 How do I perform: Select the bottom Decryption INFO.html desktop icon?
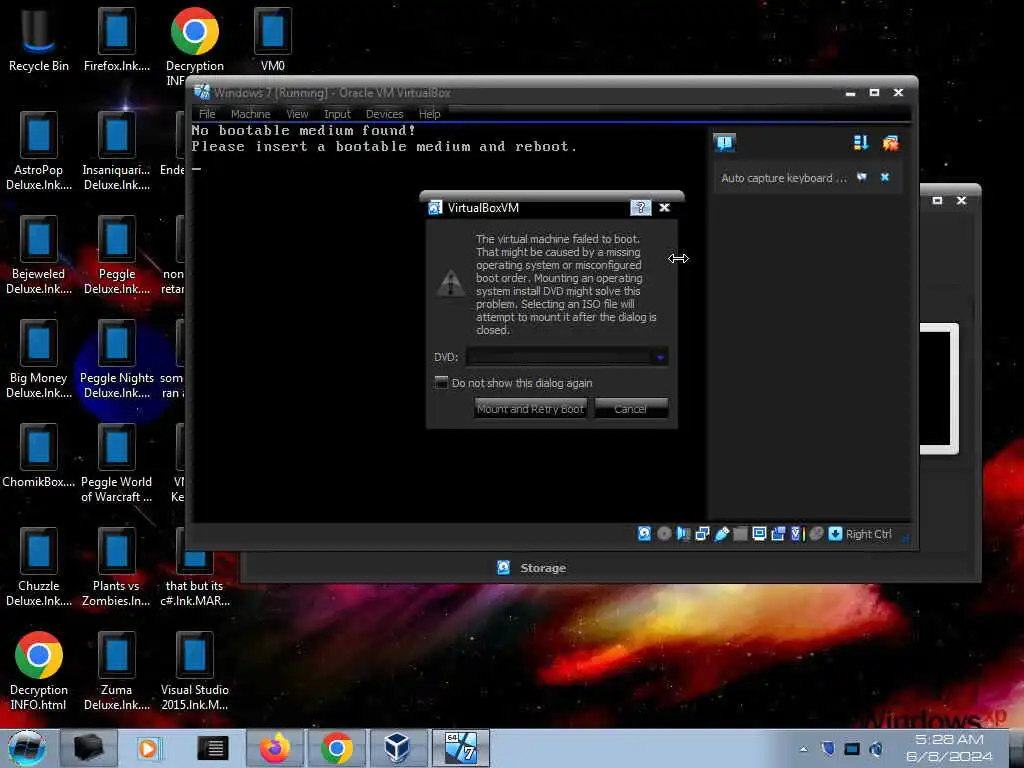[39, 671]
